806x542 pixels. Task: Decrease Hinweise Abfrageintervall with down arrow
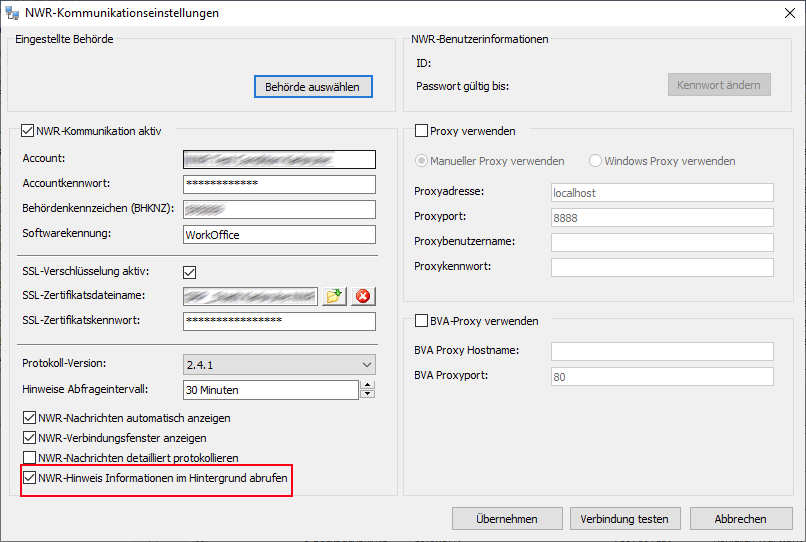(367, 394)
